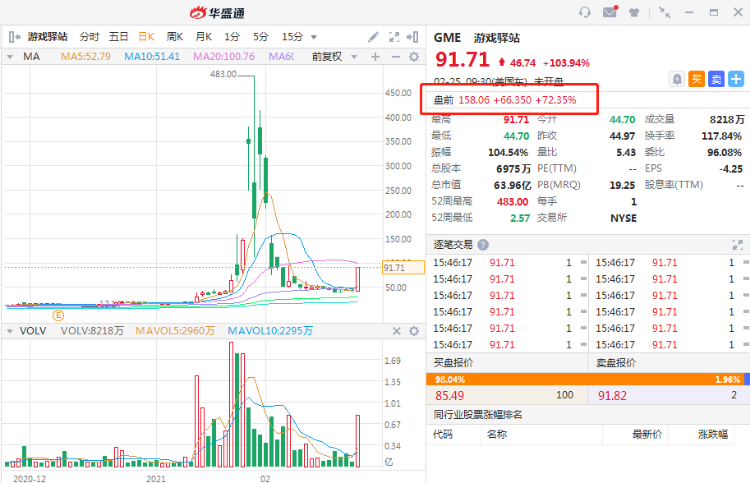Zoom in chart with plus icon
Image resolution: width=750 pixels, height=483 pixels.
(375, 57)
